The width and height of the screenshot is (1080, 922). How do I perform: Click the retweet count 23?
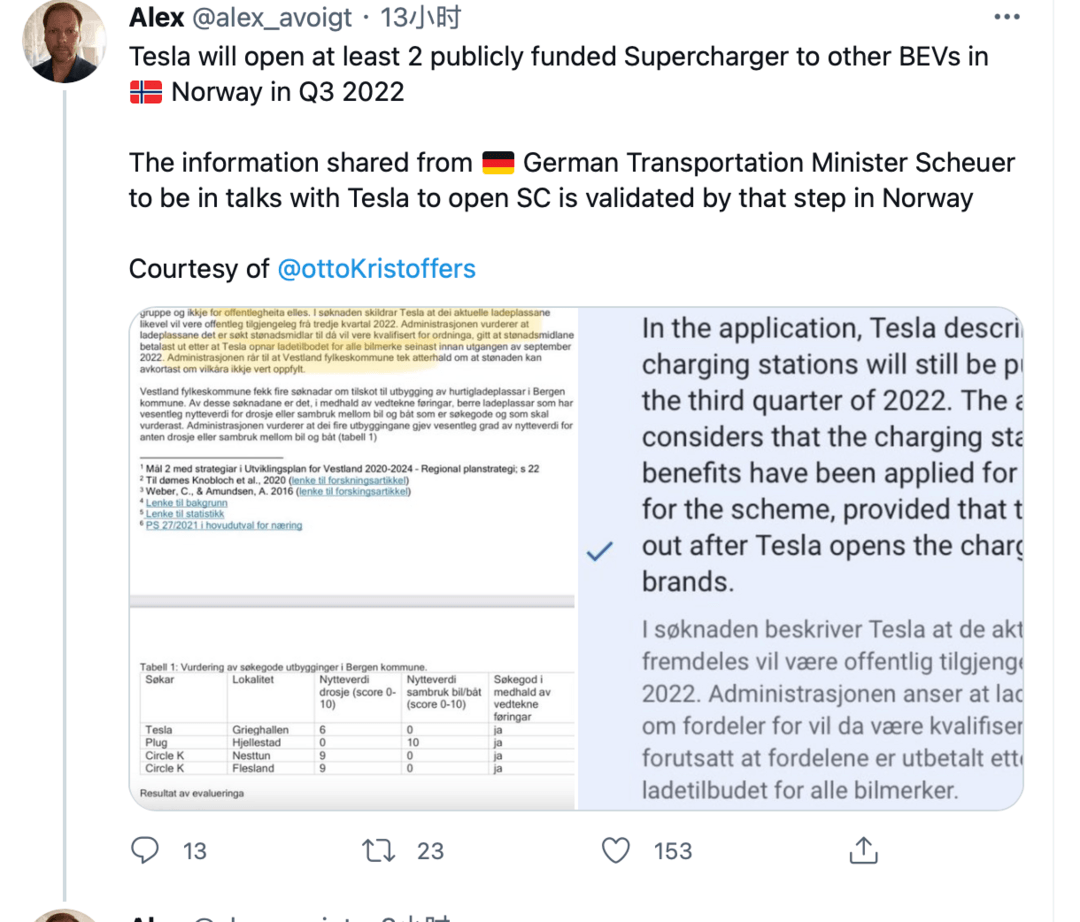point(430,851)
